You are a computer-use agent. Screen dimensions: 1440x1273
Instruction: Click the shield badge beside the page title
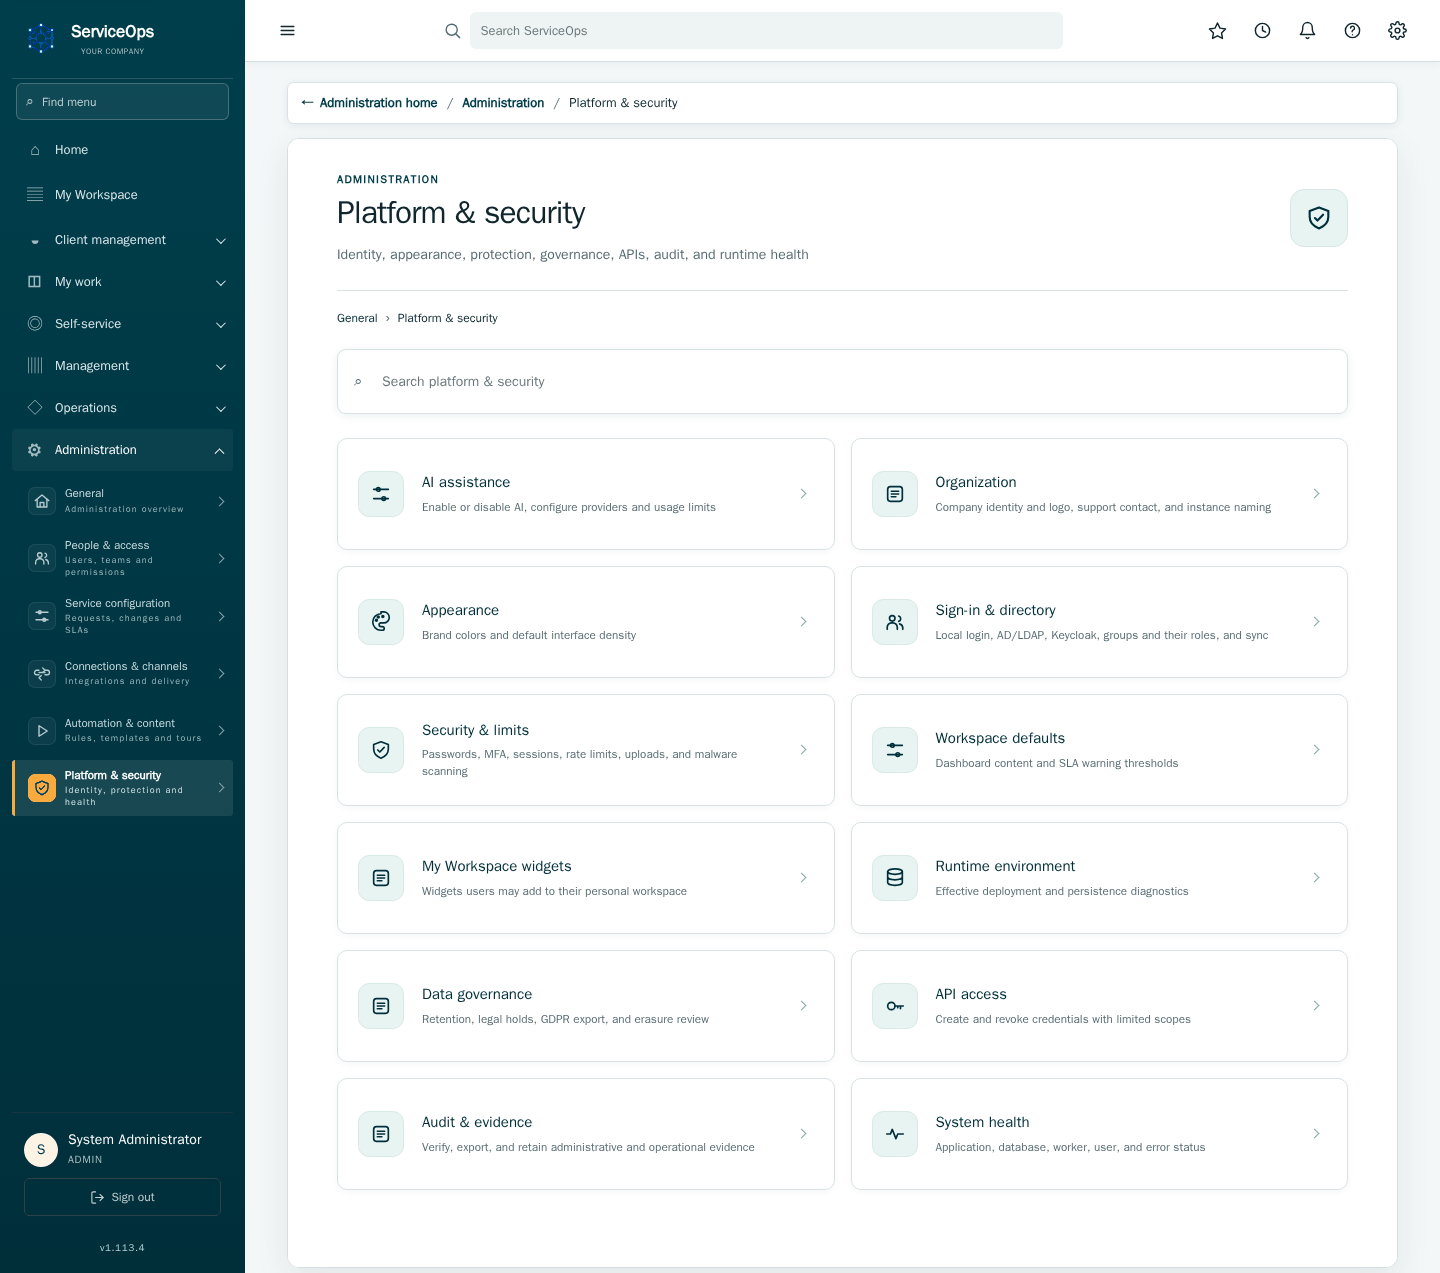1318,218
